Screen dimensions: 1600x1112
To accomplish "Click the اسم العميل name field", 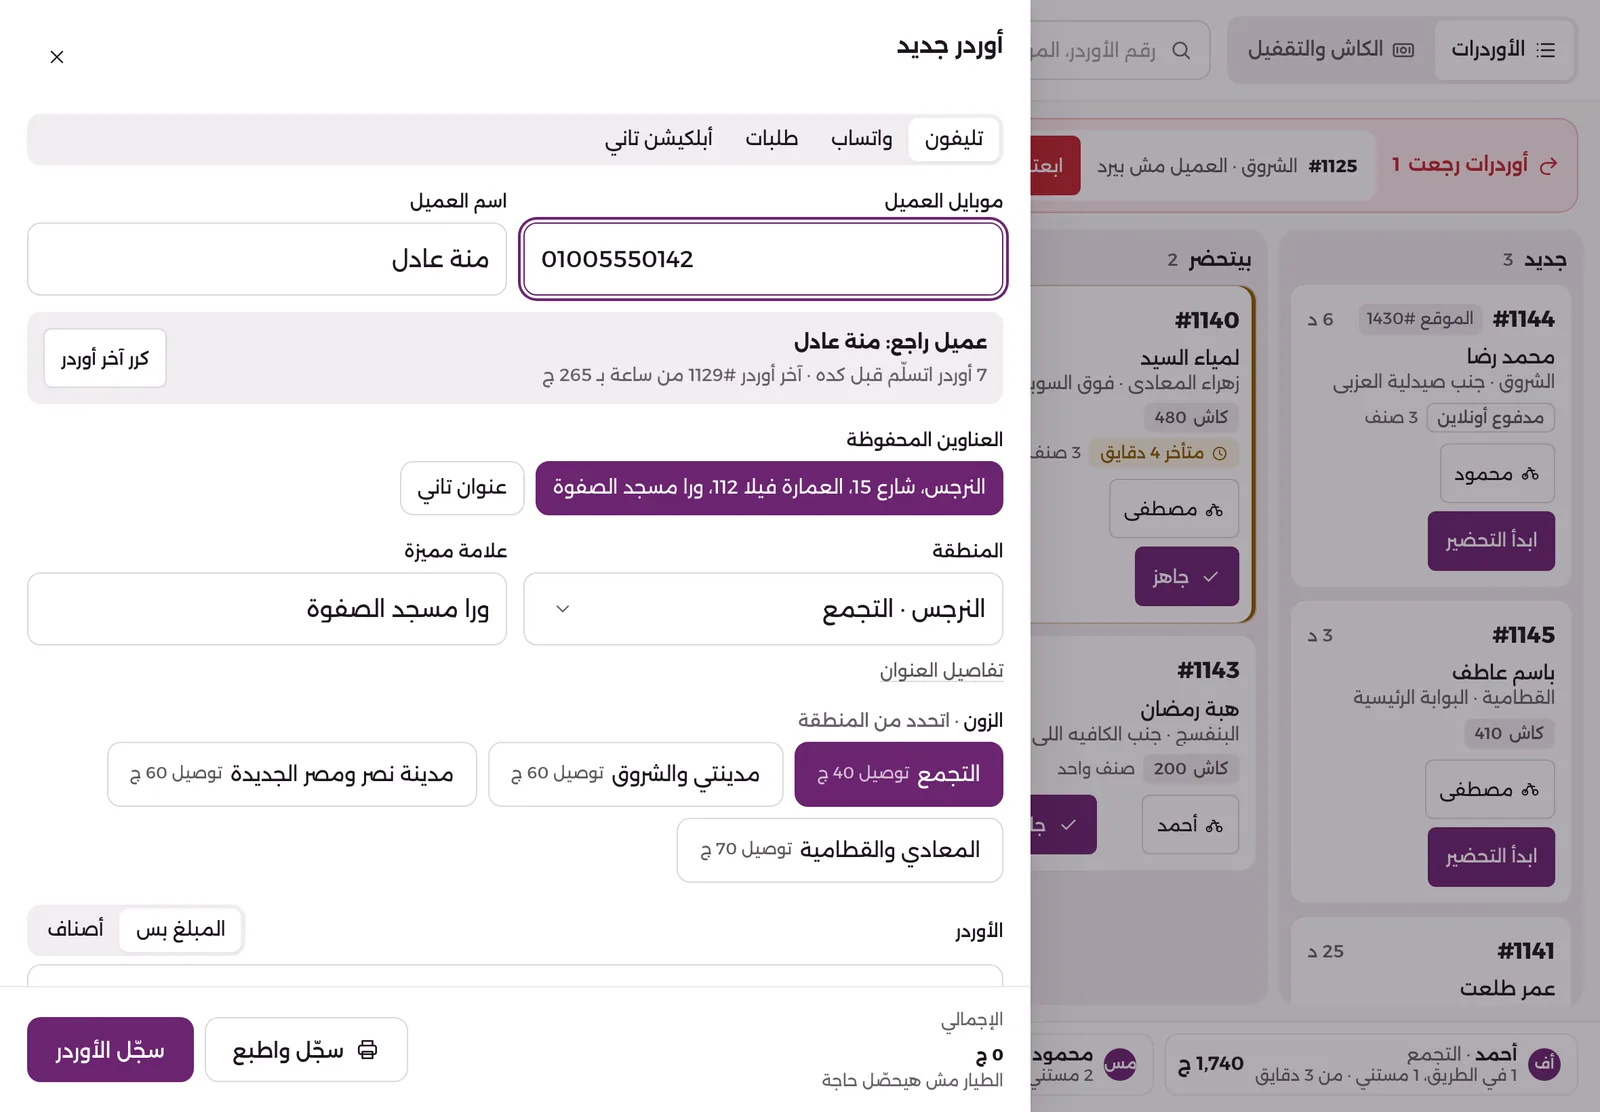I will coord(267,259).
